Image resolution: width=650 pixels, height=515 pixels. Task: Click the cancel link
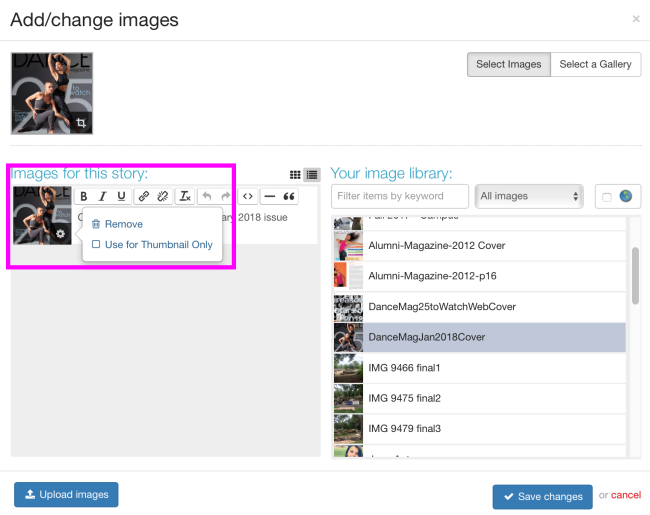point(626,495)
